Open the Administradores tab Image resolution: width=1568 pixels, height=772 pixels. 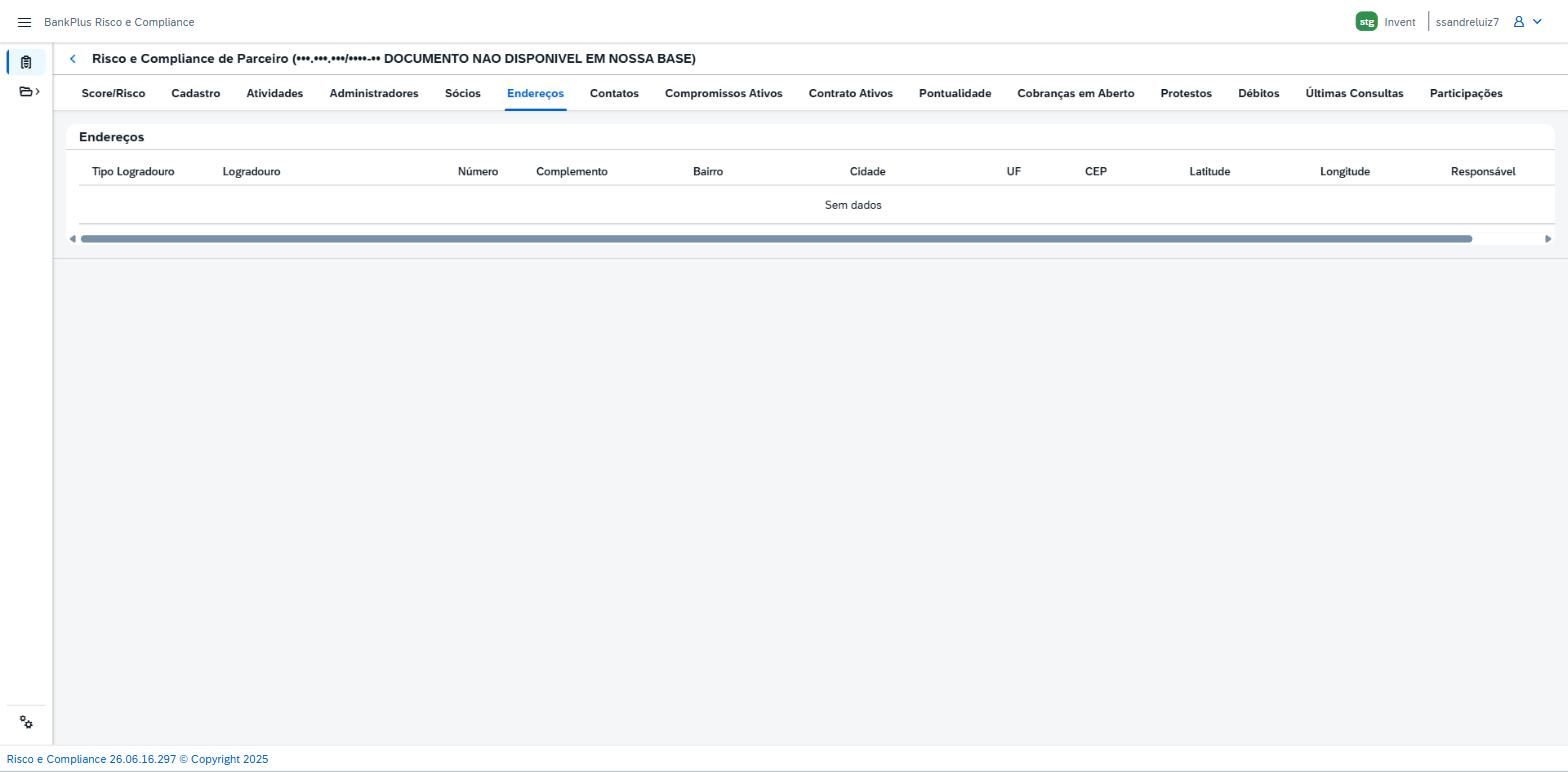tap(374, 93)
